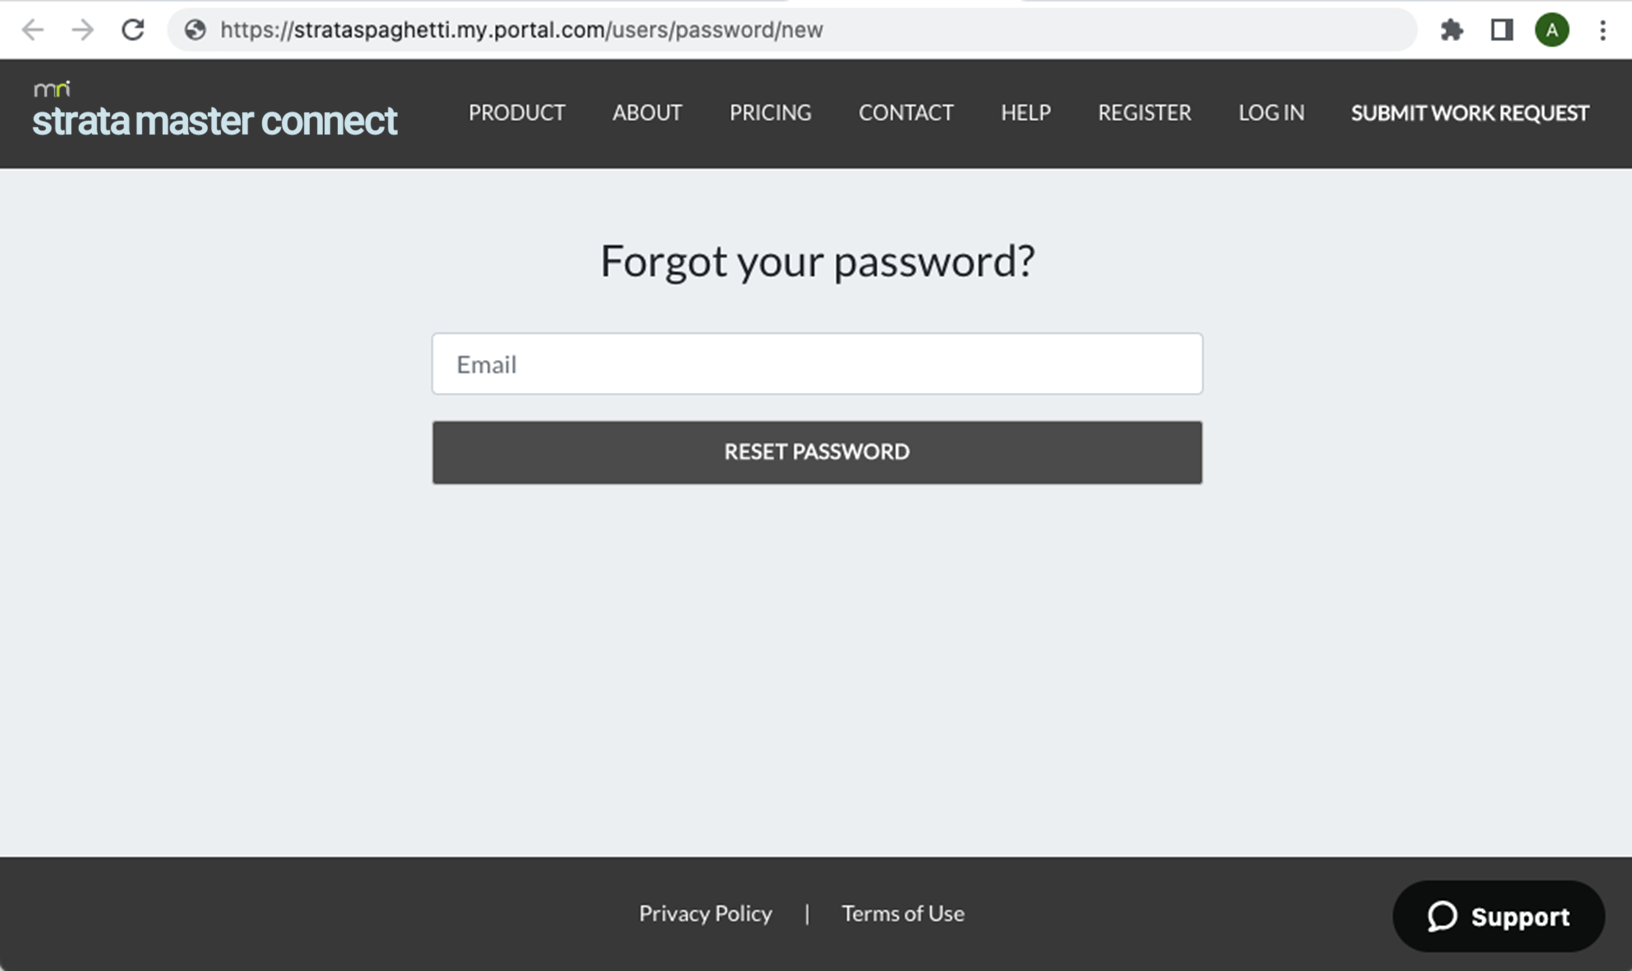Open the Support chat widget
The image size is (1632, 971).
click(1498, 916)
